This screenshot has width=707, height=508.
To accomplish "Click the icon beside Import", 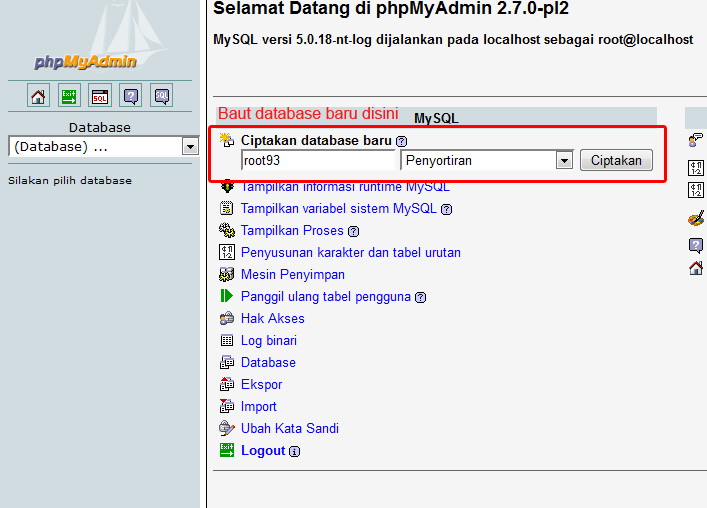I will pyautogui.click(x=226, y=406).
